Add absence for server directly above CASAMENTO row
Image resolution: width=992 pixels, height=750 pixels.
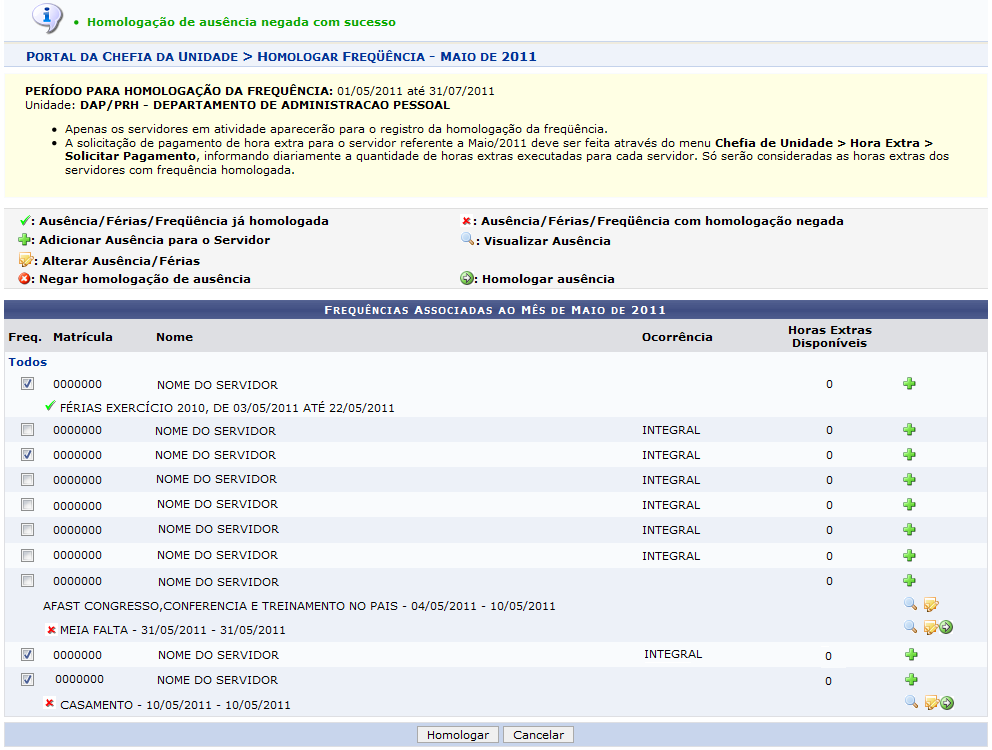point(909,679)
